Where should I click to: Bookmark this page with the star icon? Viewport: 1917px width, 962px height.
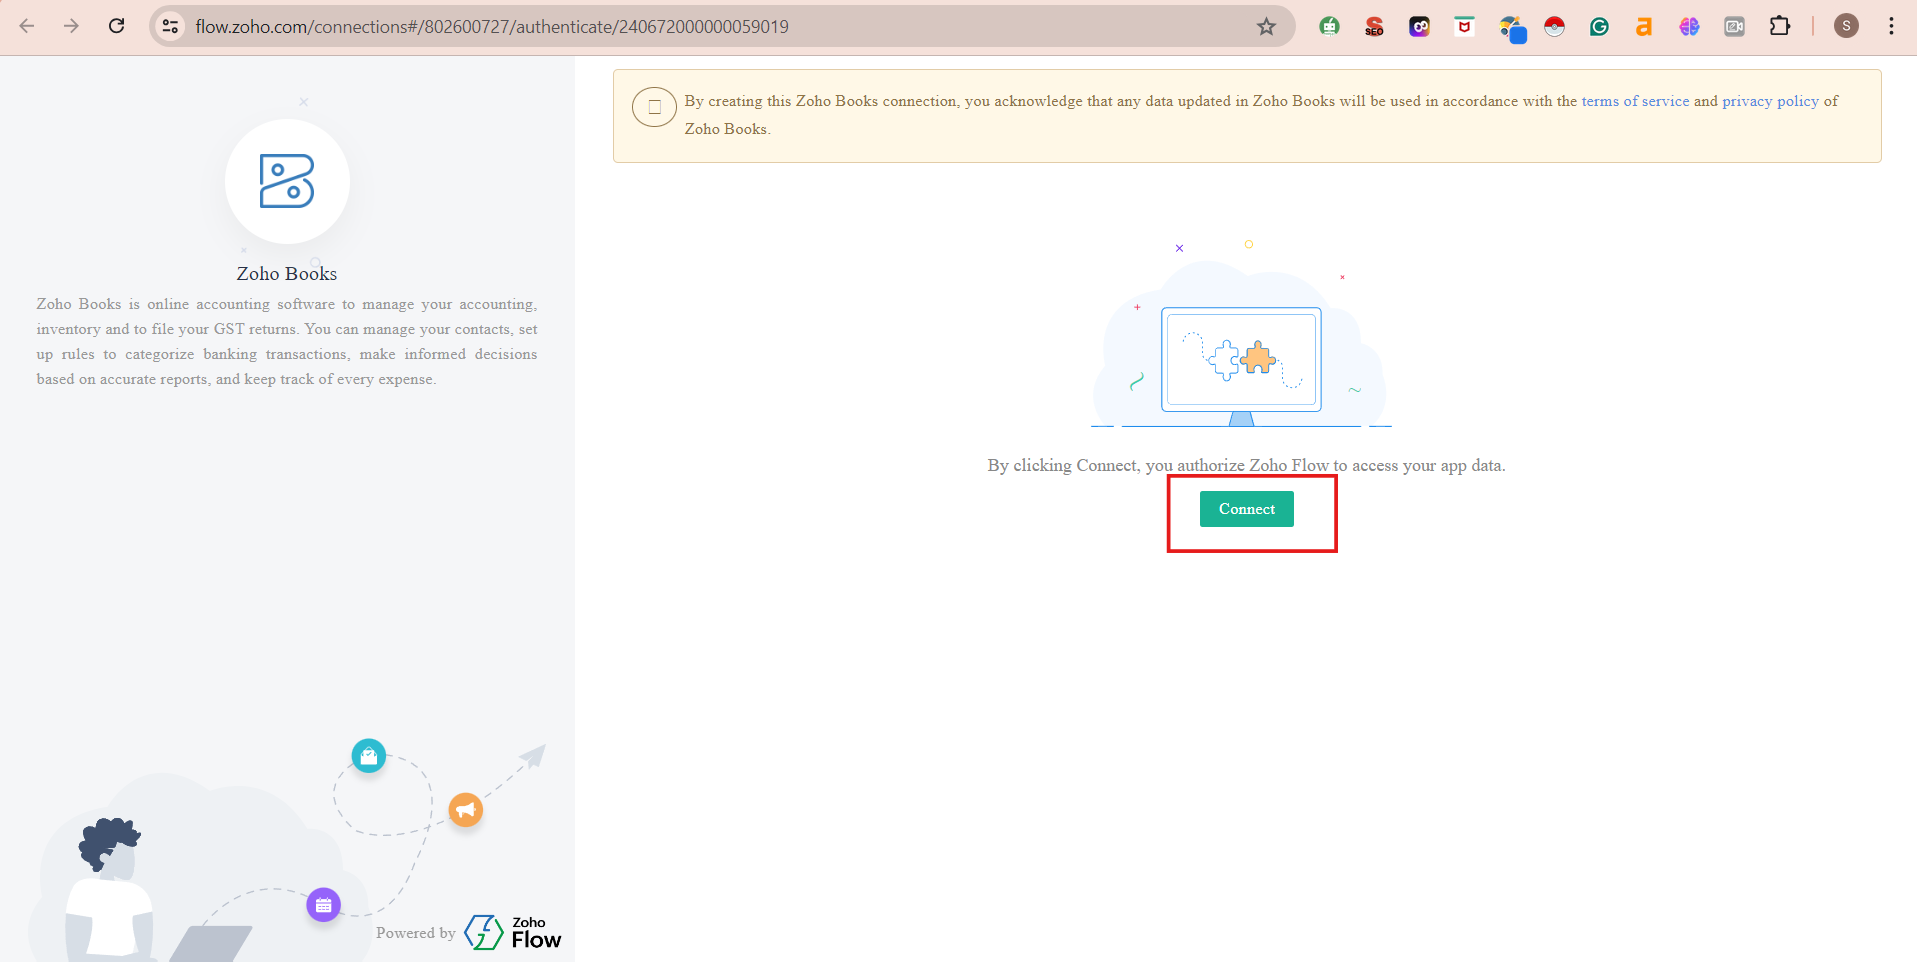pyautogui.click(x=1266, y=26)
